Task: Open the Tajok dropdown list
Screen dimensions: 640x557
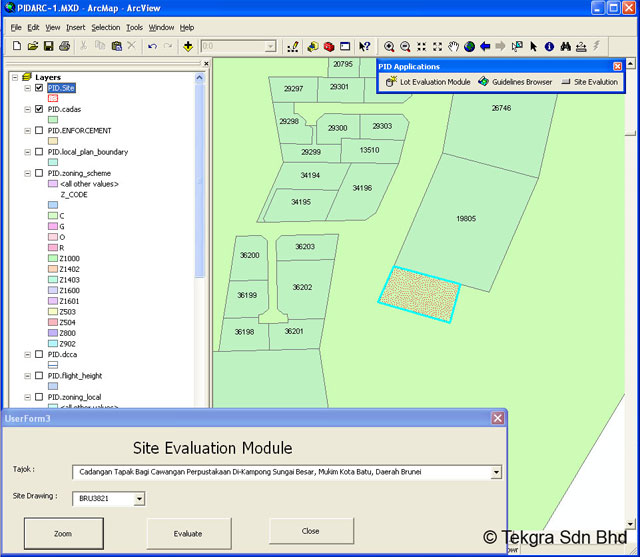Action: [x=496, y=473]
